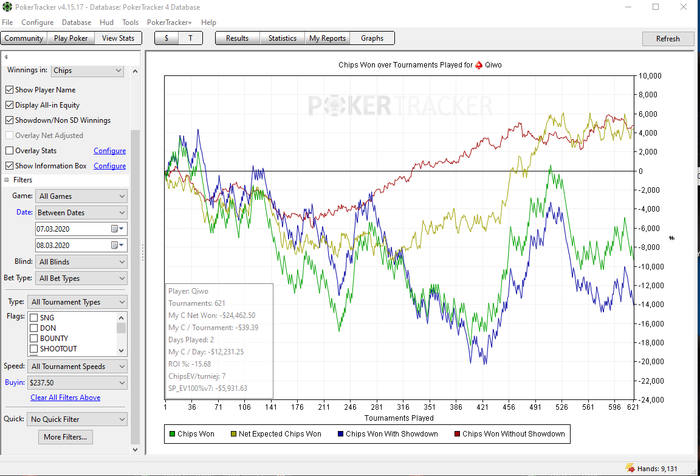Image resolution: width=700 pixels, height=476 pixels.
Task: Click the blue Buyin filter label link
Action: tap(15, 383)
